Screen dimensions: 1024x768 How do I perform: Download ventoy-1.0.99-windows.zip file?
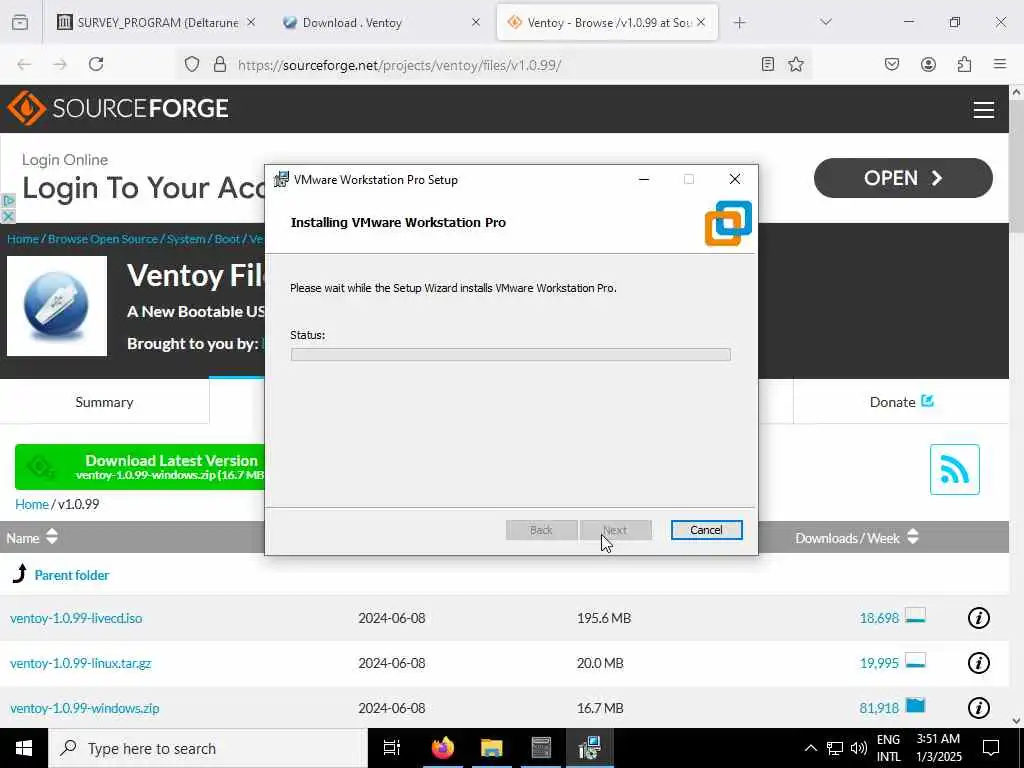[x=85, y=708]
